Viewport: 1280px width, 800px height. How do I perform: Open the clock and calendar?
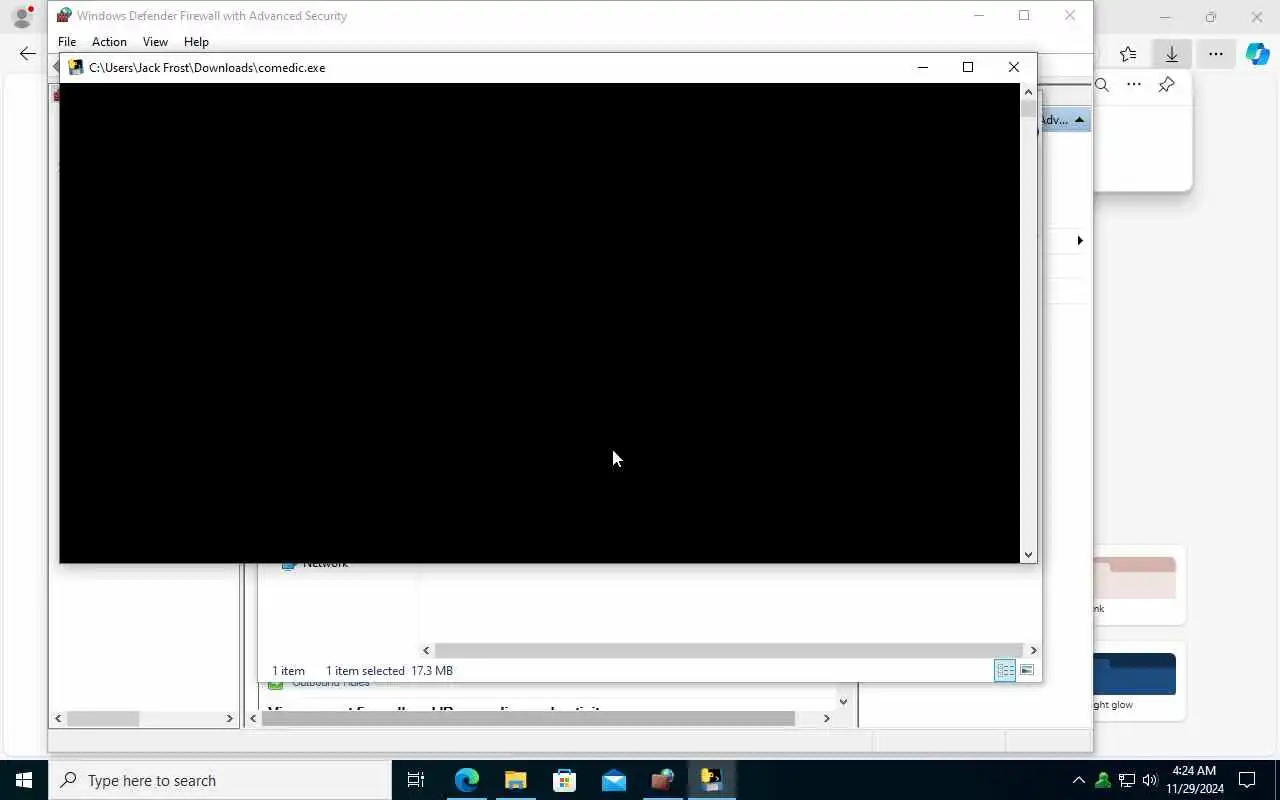(1194, 780)
